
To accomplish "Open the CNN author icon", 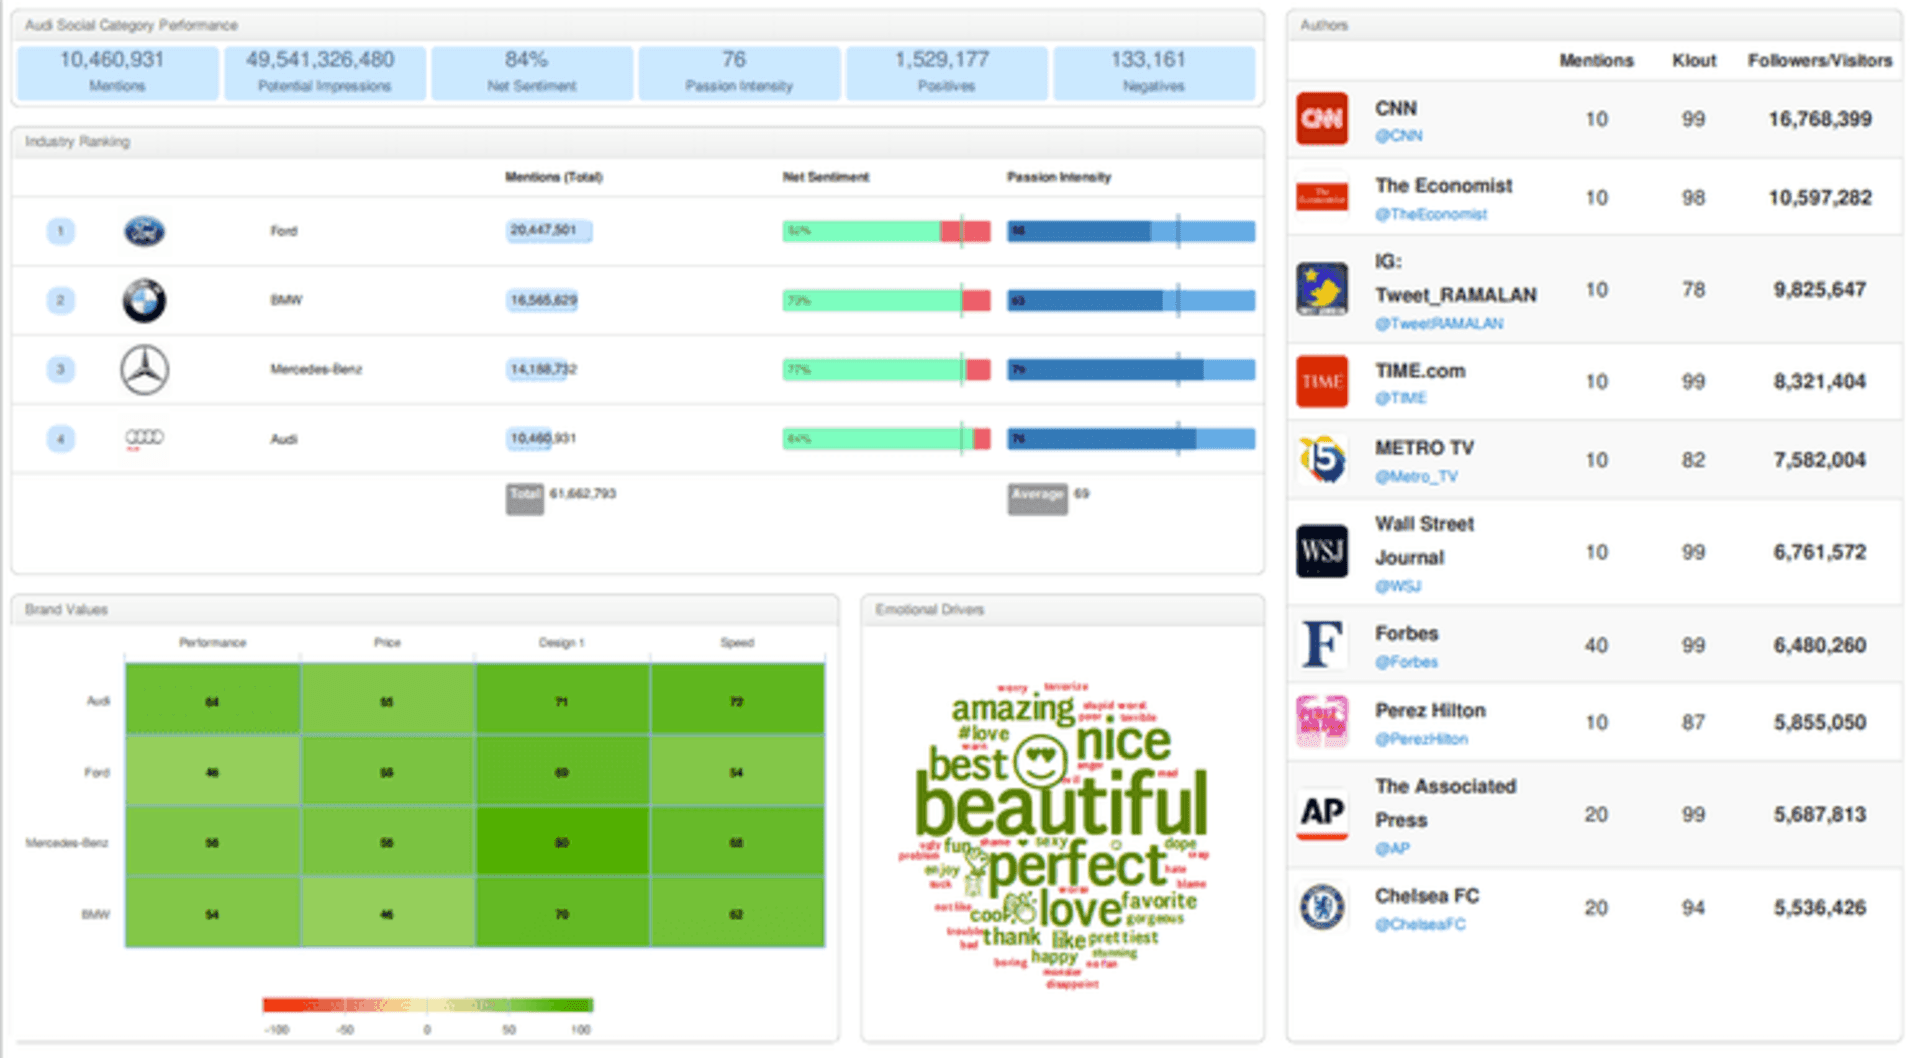I will point(1322,119).
